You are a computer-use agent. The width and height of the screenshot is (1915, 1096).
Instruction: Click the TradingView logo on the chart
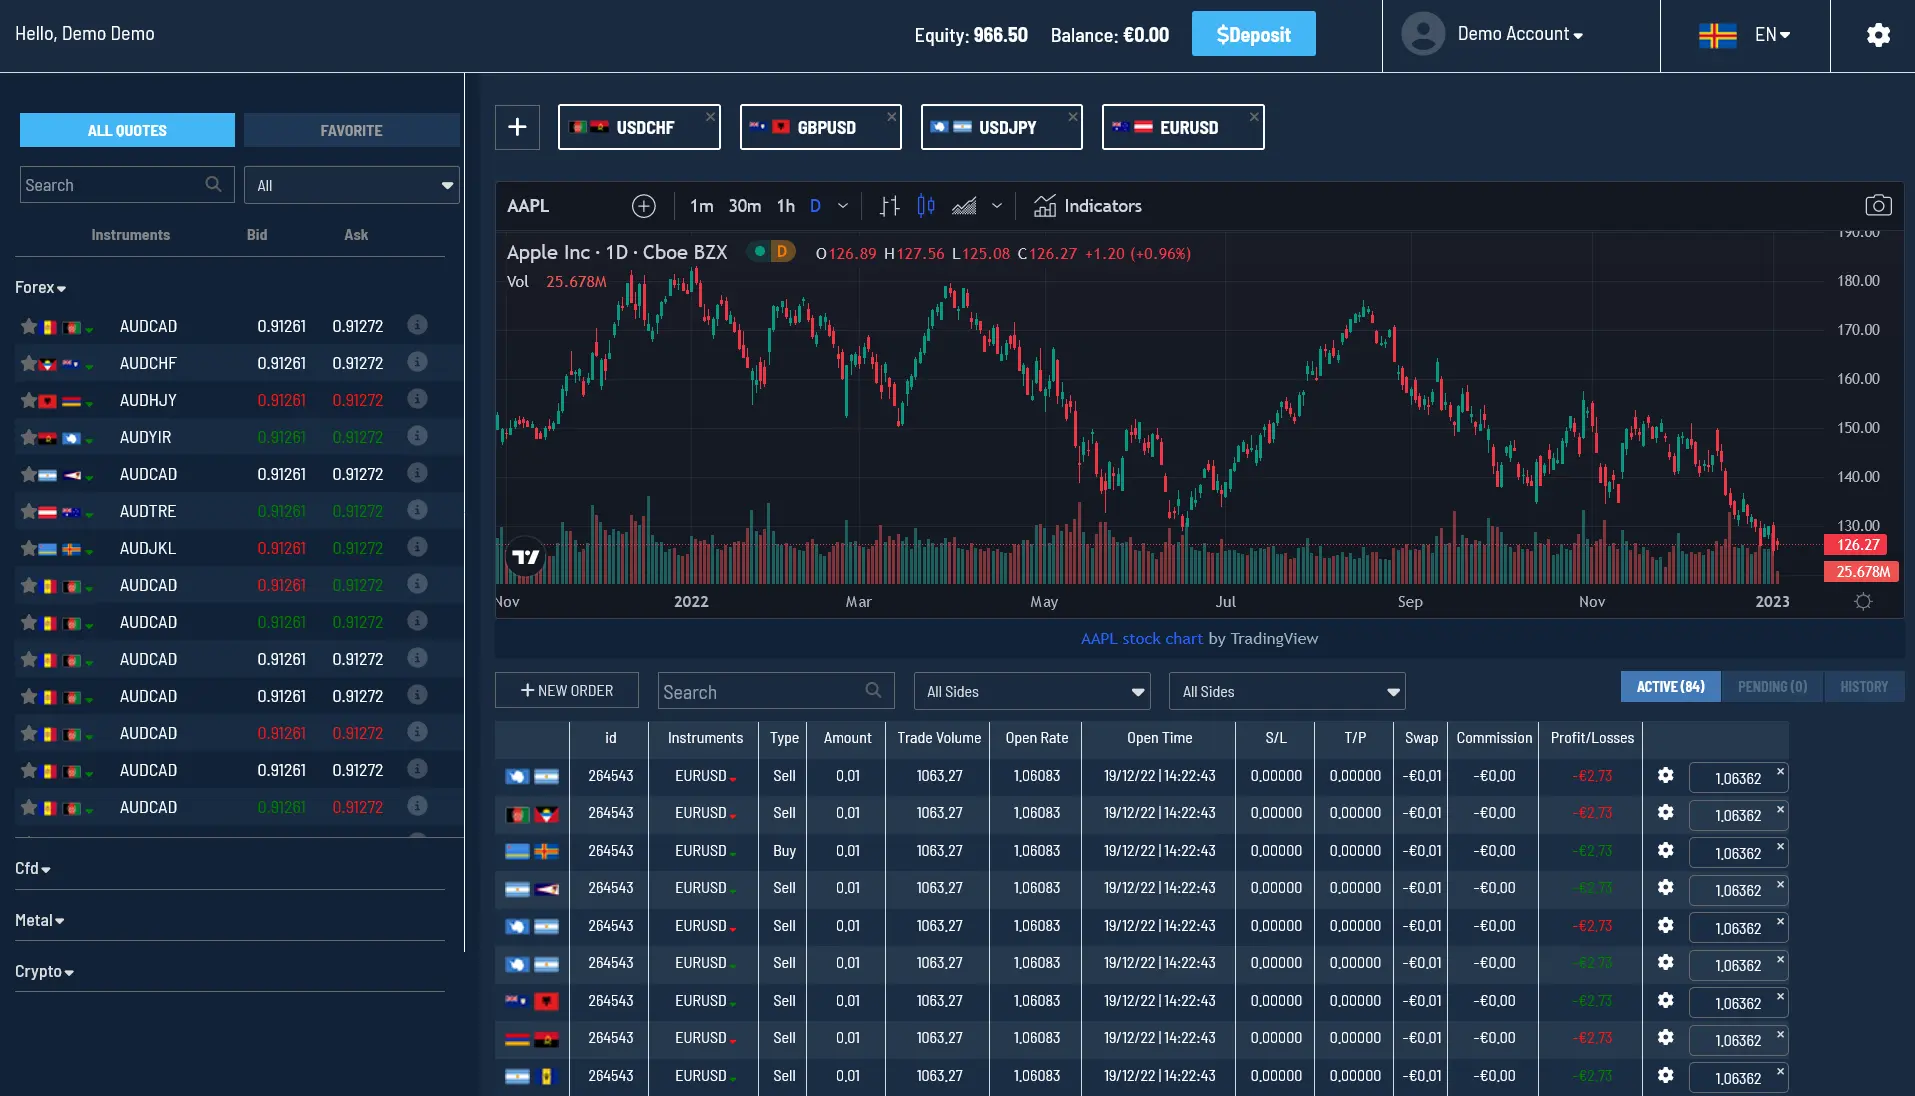[526, 557]
